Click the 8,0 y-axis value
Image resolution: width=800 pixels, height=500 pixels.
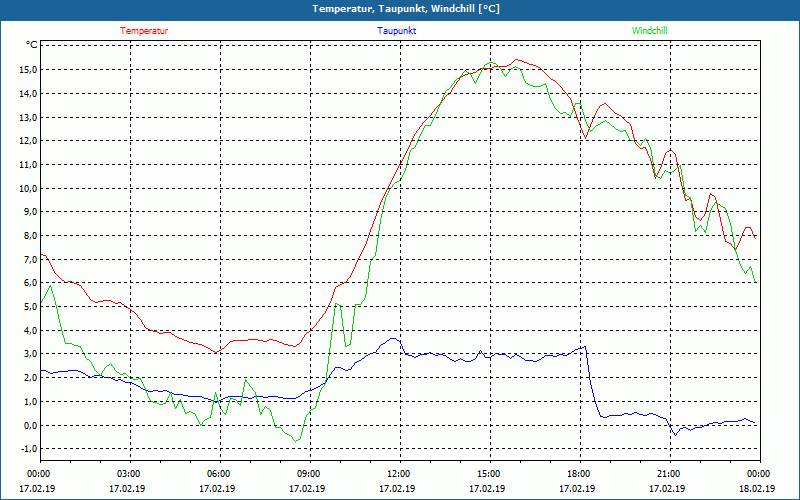(x=31, y=236)
